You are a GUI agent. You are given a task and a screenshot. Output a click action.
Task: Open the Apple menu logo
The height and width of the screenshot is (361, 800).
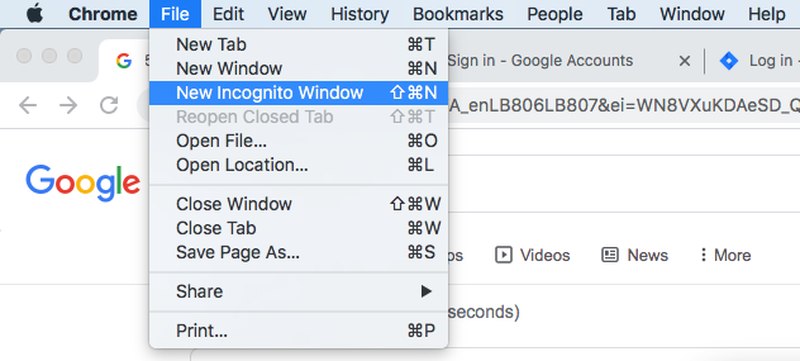pyautogui.click(x=35, y=14)
